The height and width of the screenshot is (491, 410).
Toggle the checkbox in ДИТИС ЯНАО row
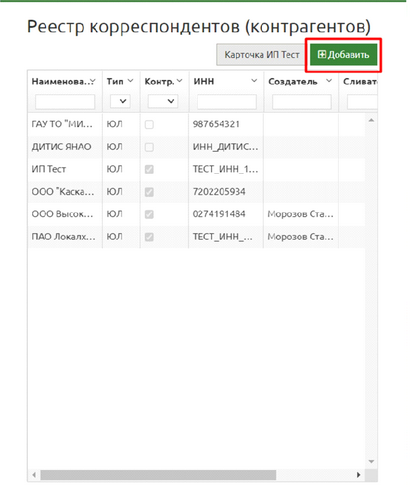point(149,147)
